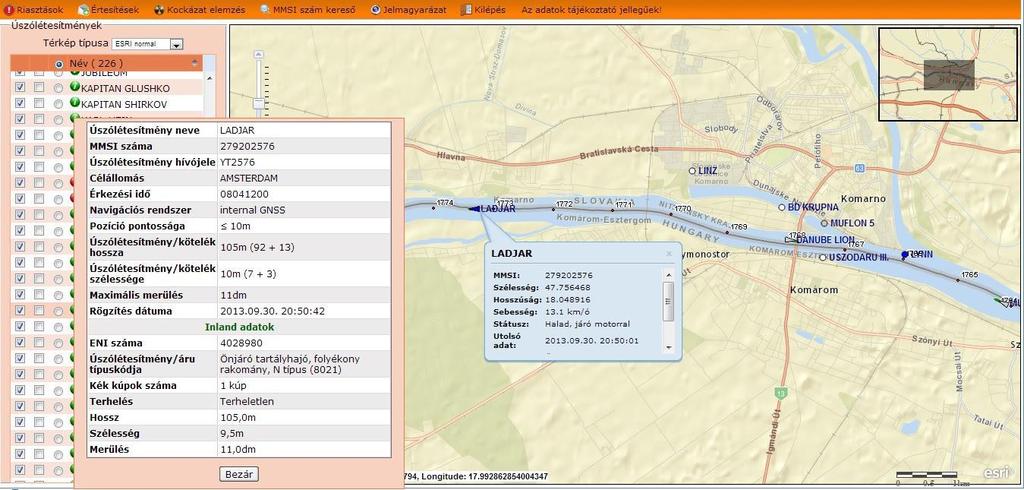Image resolution: width=1024 pixels, height=490 pixels.
Task: Click river kilometer marker 1771
Action: [x=613, y=210]
